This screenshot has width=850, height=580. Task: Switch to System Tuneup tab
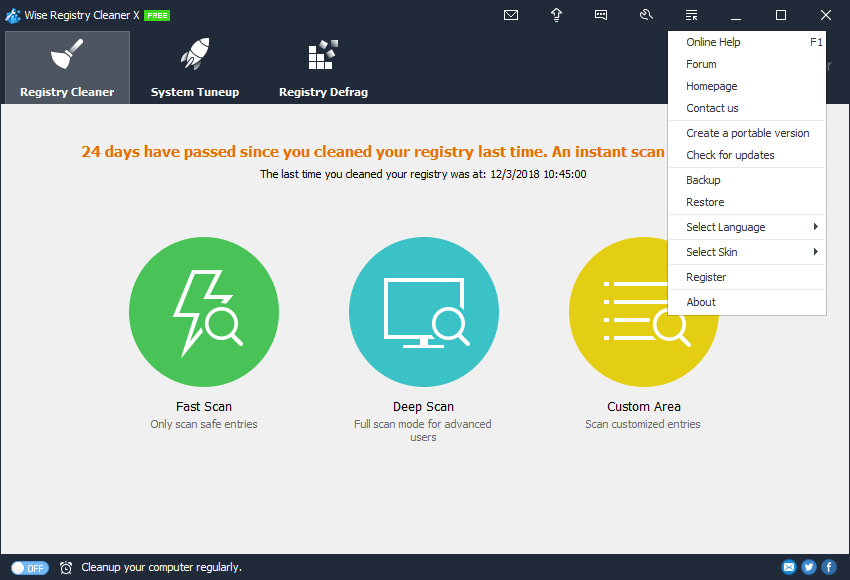point(195,67)
